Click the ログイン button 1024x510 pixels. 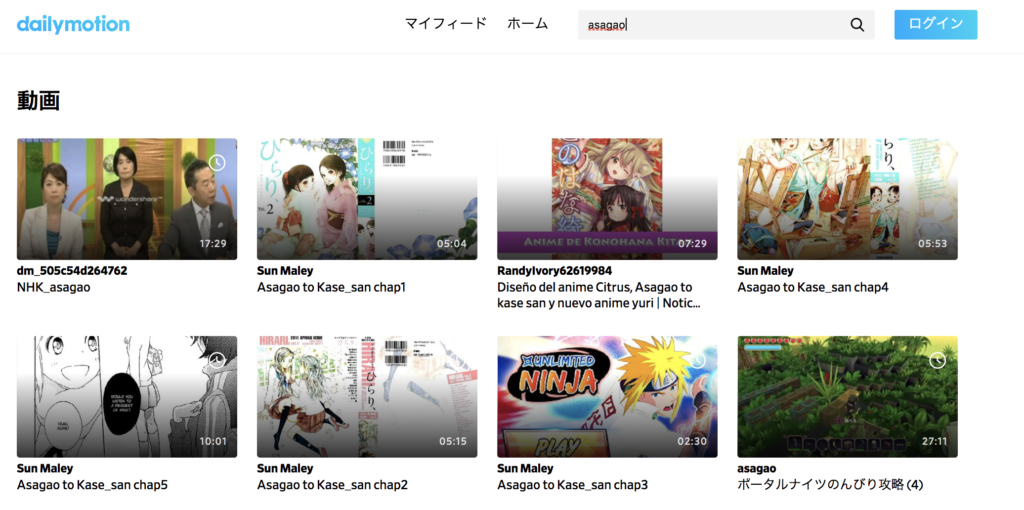[x=935, y=24]
